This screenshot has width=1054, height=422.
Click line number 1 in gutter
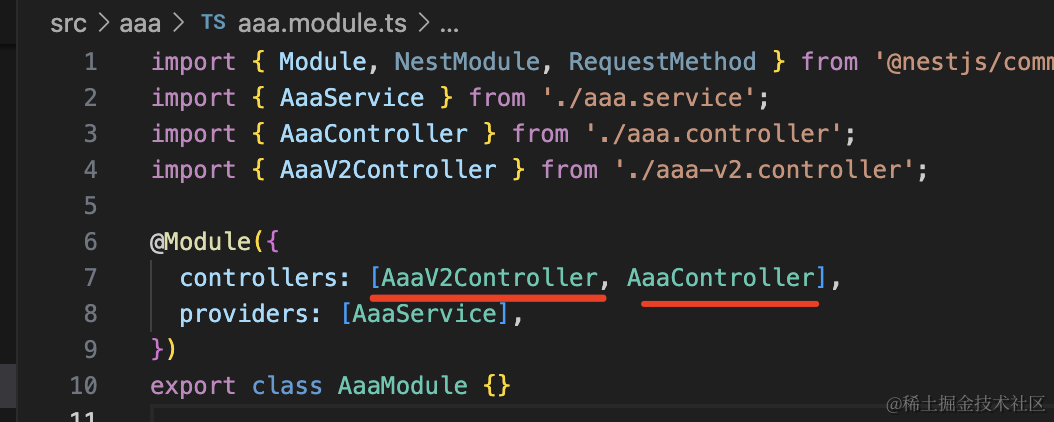[x=90, y=62]
